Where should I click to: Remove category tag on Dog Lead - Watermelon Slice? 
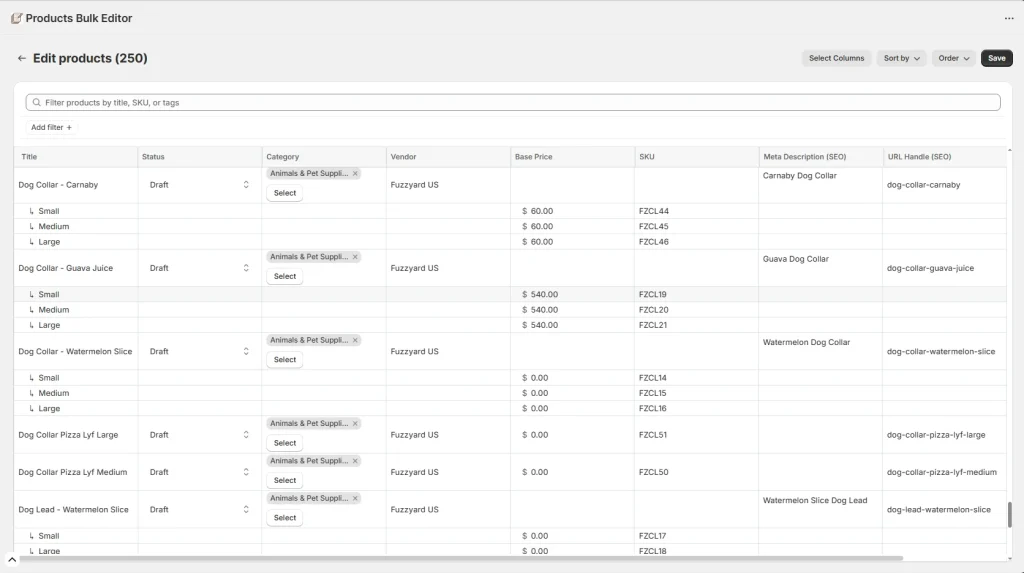355,498
